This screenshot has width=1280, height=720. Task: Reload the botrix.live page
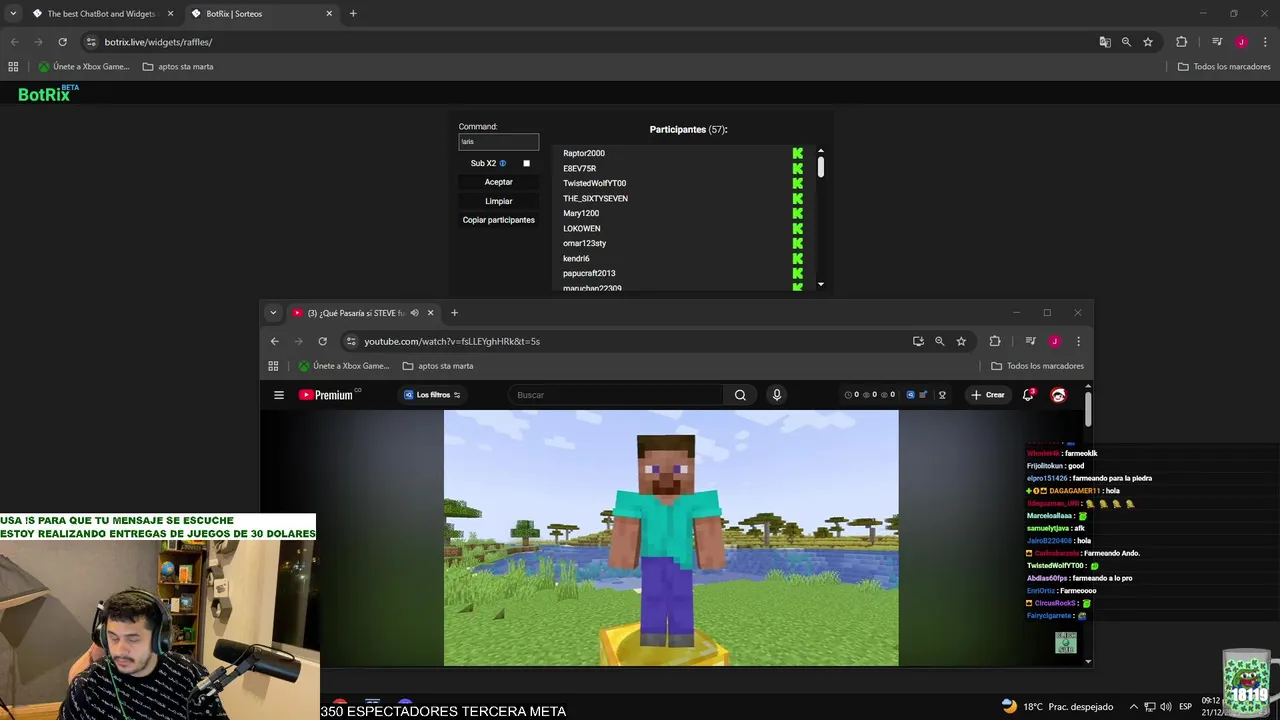tap(62, 42)
